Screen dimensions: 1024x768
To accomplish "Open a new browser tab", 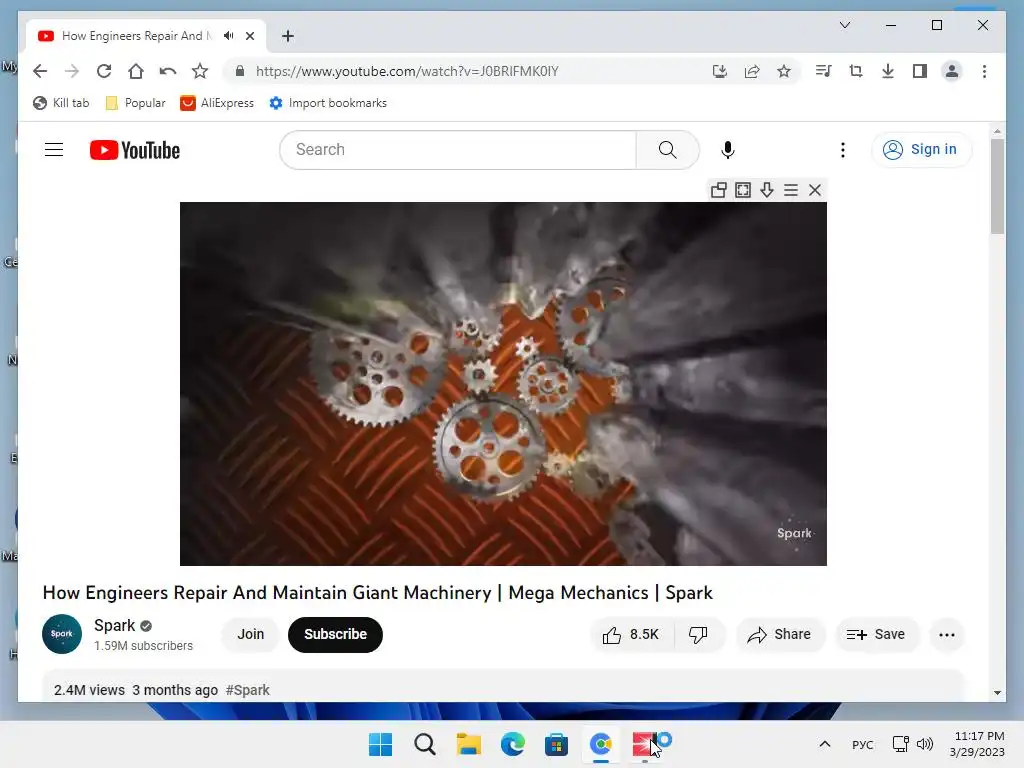I will click(x=288, y=36).
